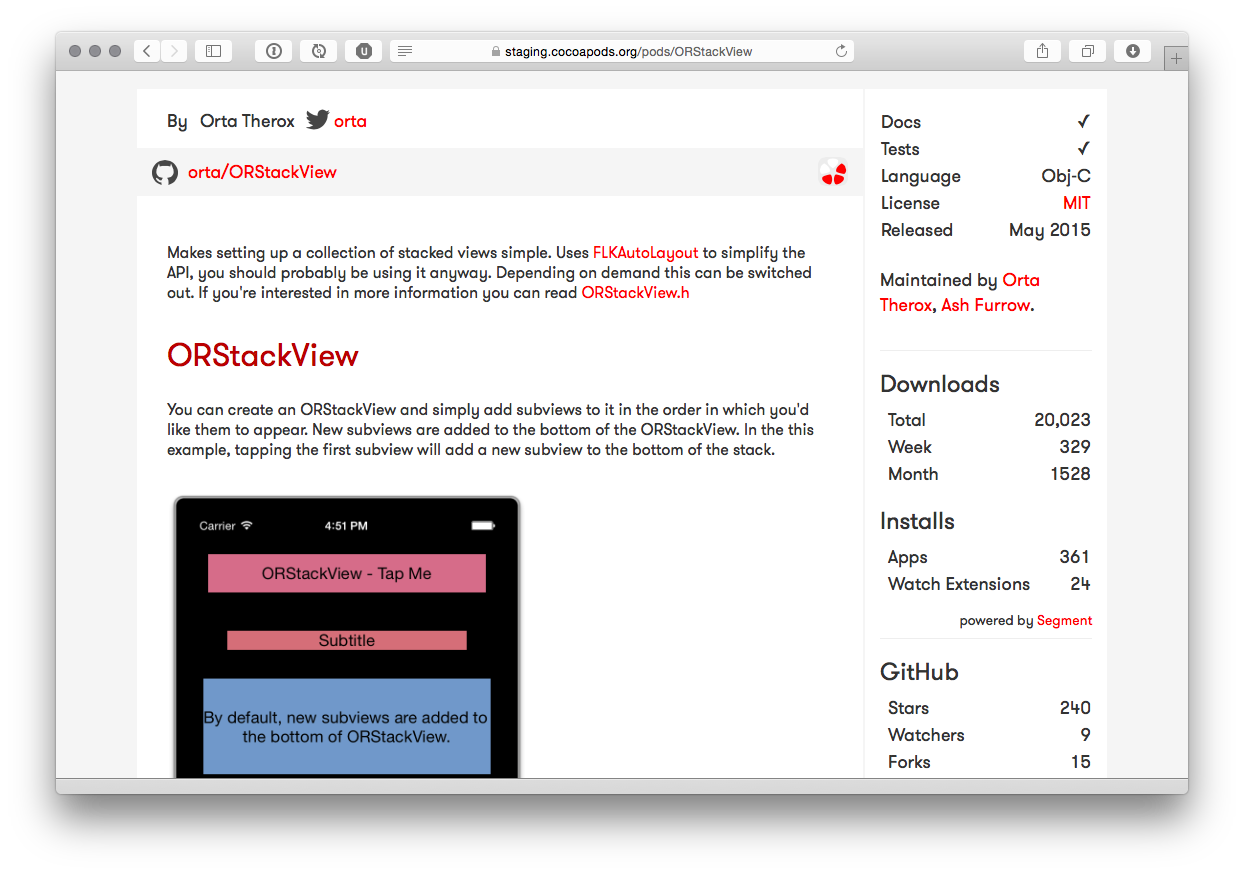Click the GitHub Stars 240 value
1244x874 pixels.
[x=1075, y=708]
